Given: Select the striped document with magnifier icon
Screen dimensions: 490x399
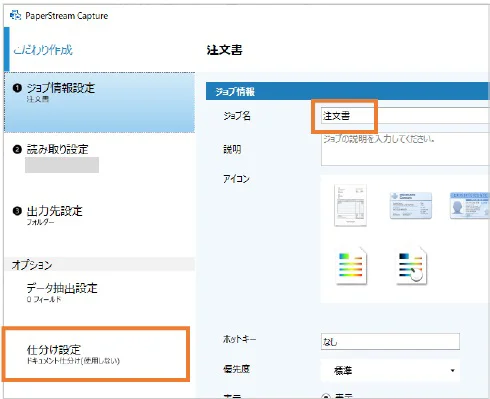Looking at the screenshot, I should tap(411, 266).
